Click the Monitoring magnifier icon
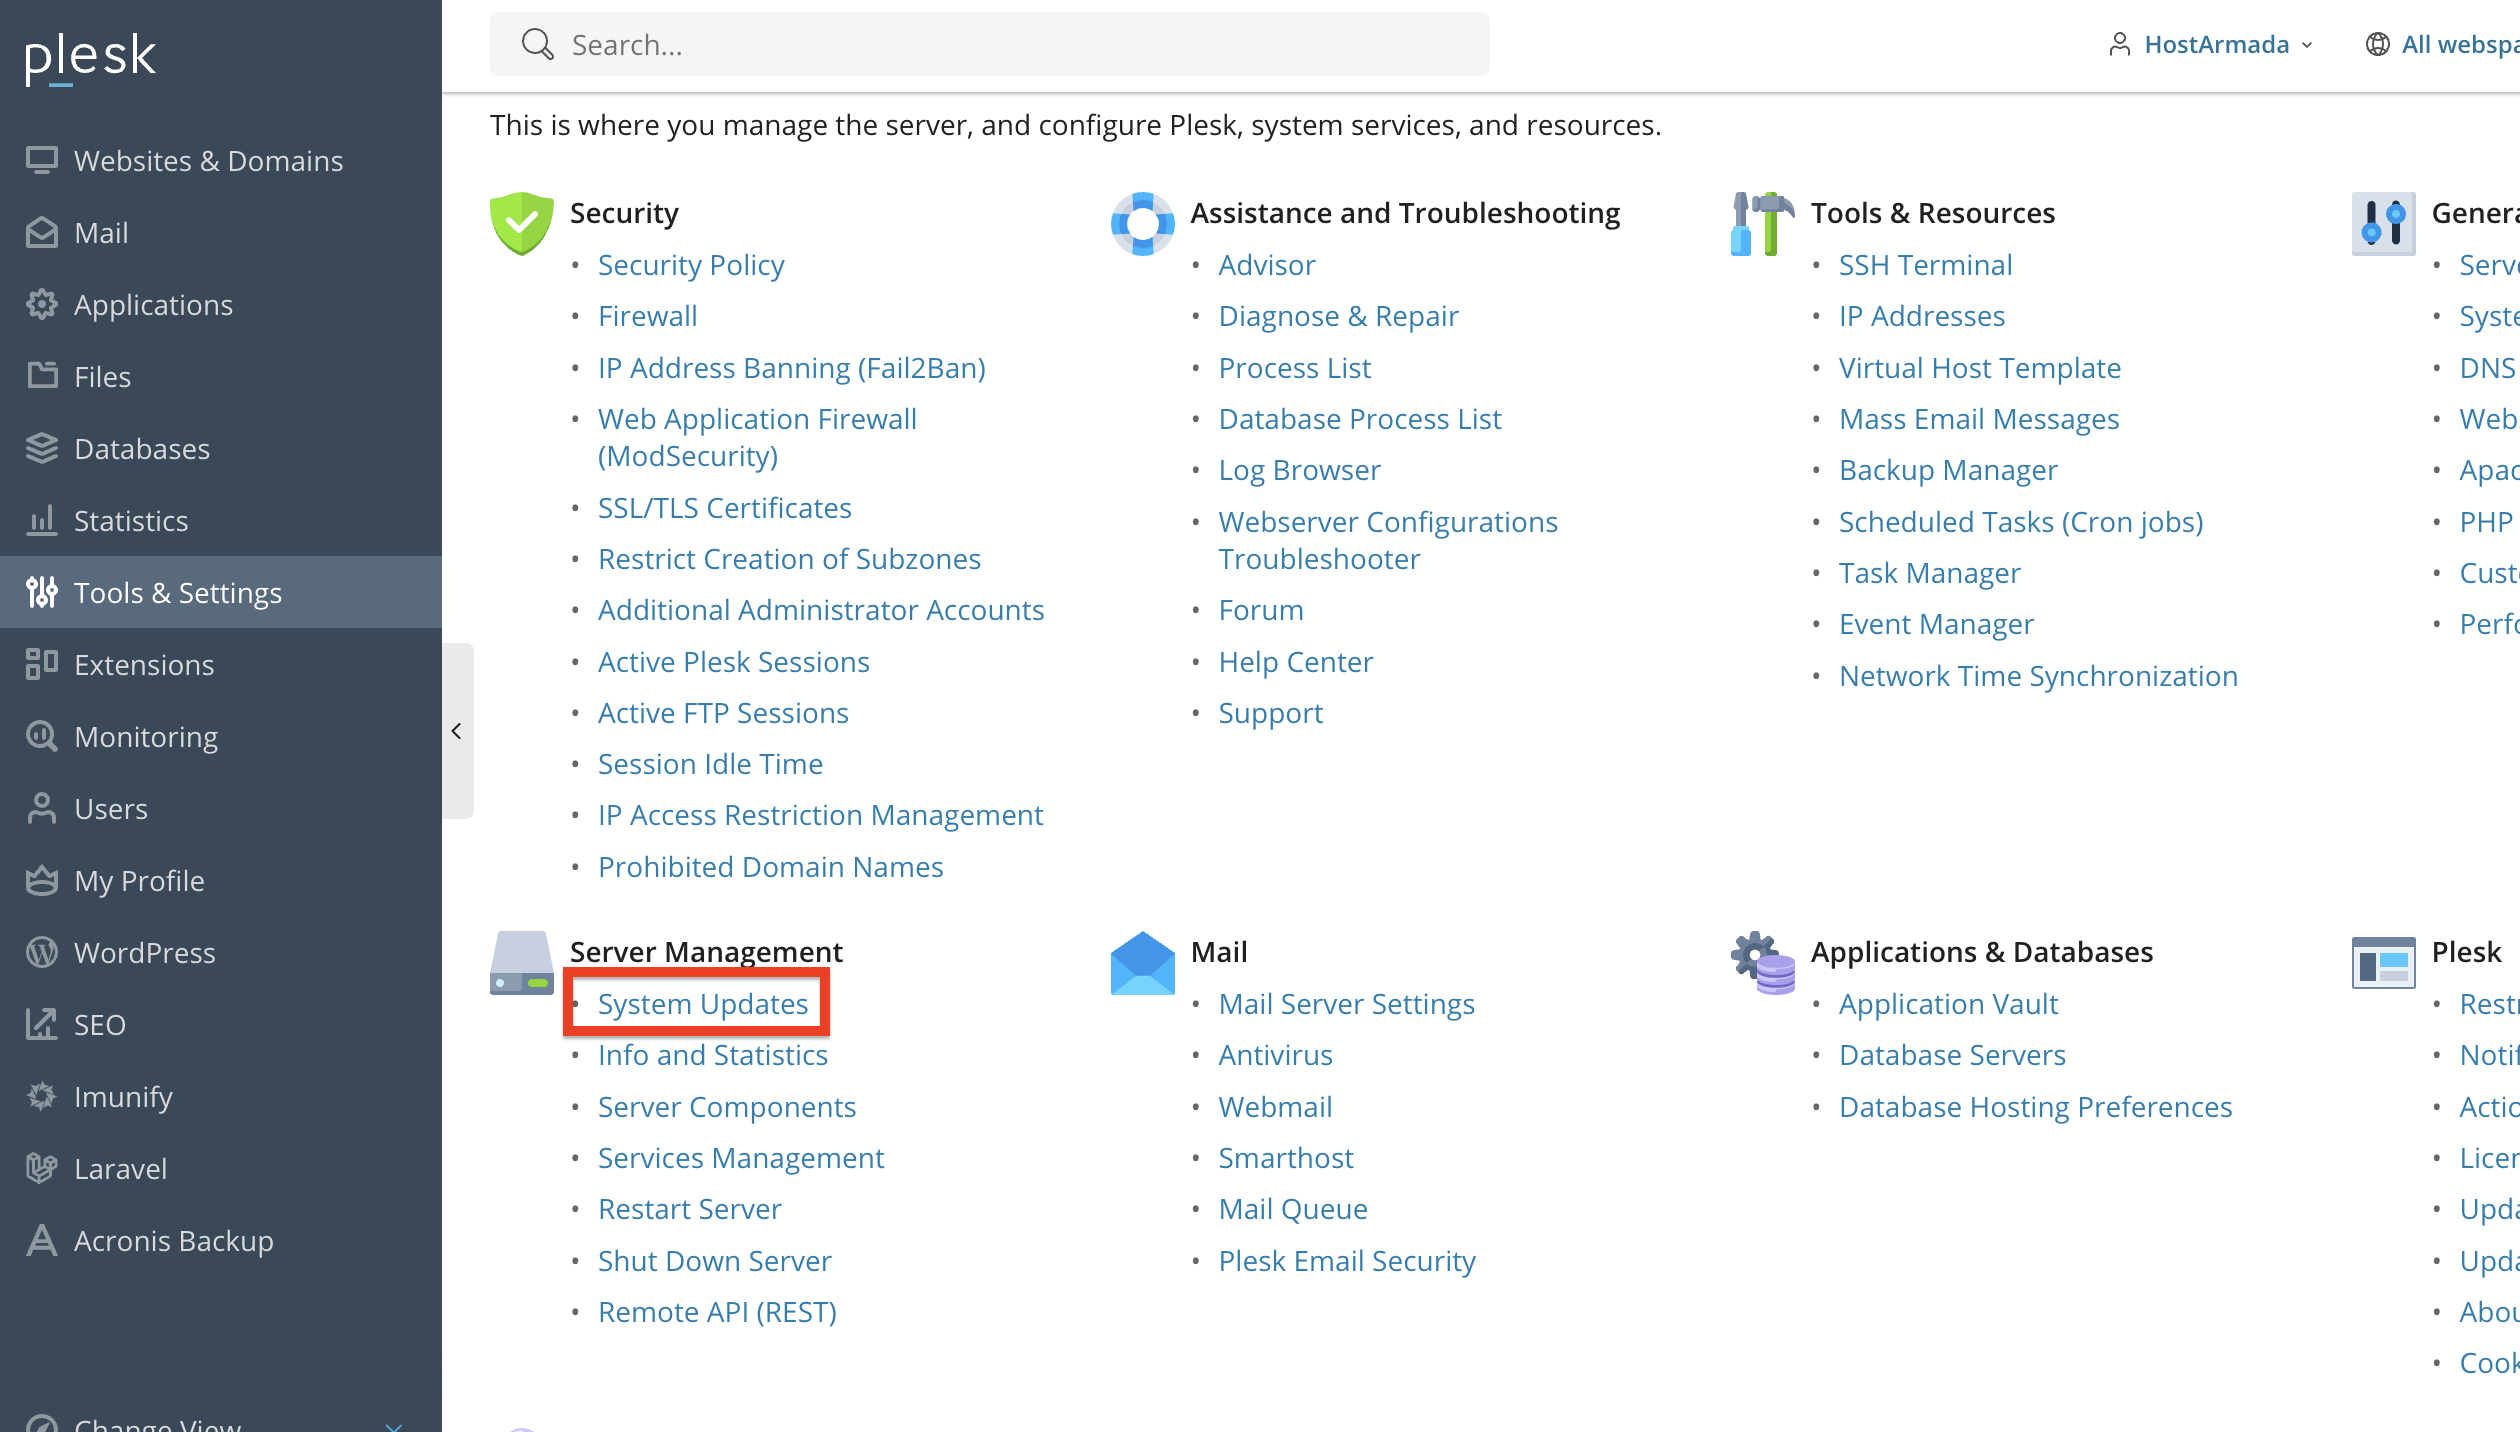Viewport: 2520px width, 1432px height. [42, 736]
